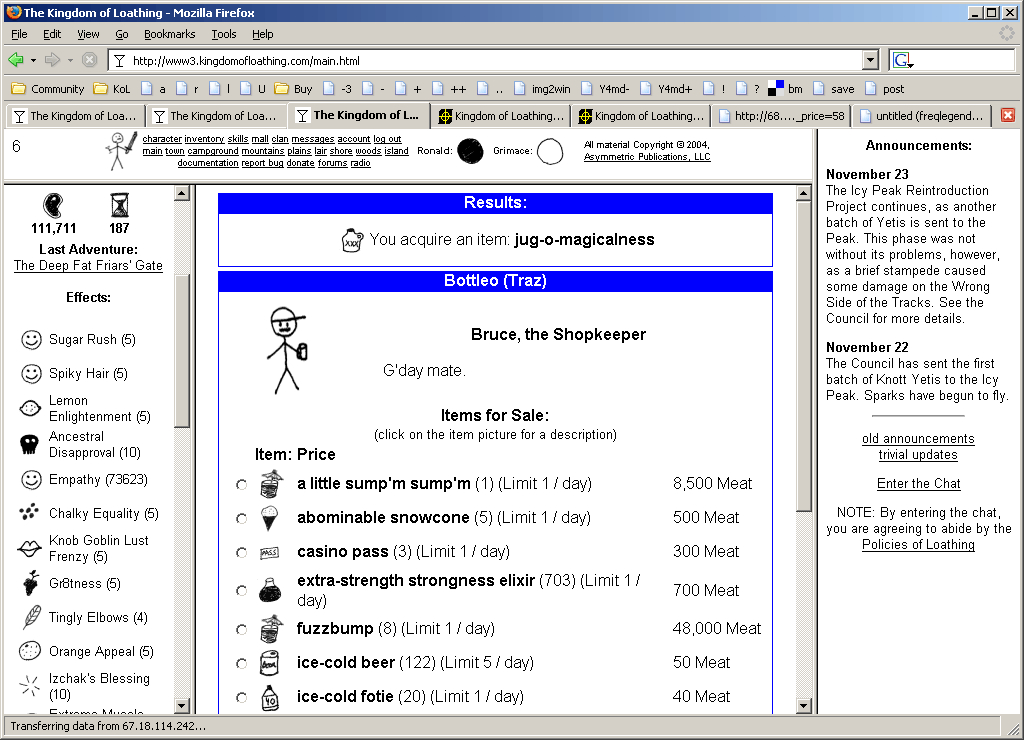The height and width of the screenshot is (740, 1024).
Task: Click the ice-cold fotie bottle picture
Action: pyautogui.click(x=270, y=697)
